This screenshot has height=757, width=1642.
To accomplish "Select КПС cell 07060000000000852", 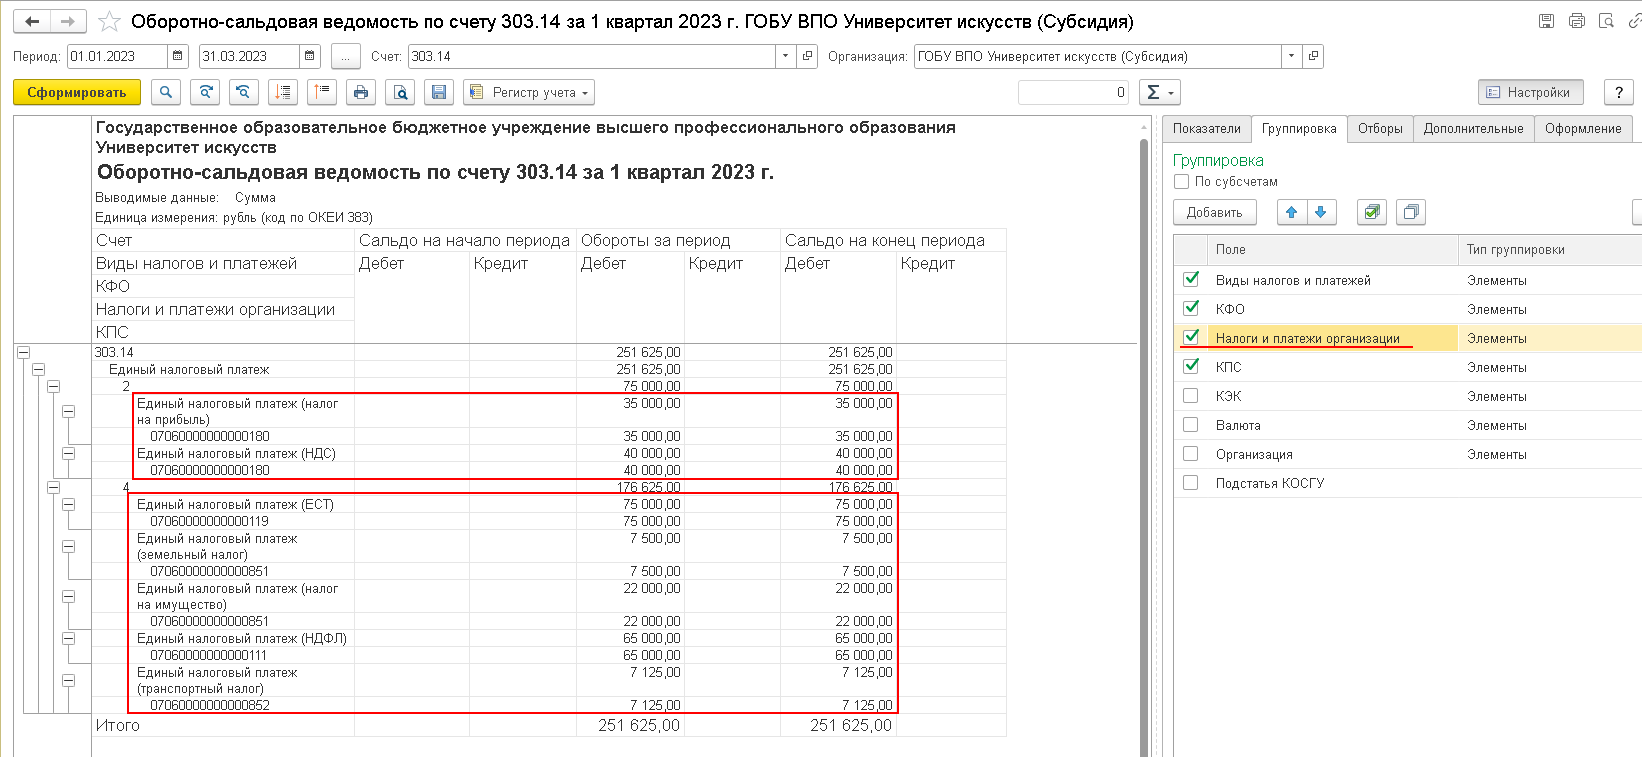I will pyautogui.click(x=223, y=705).
